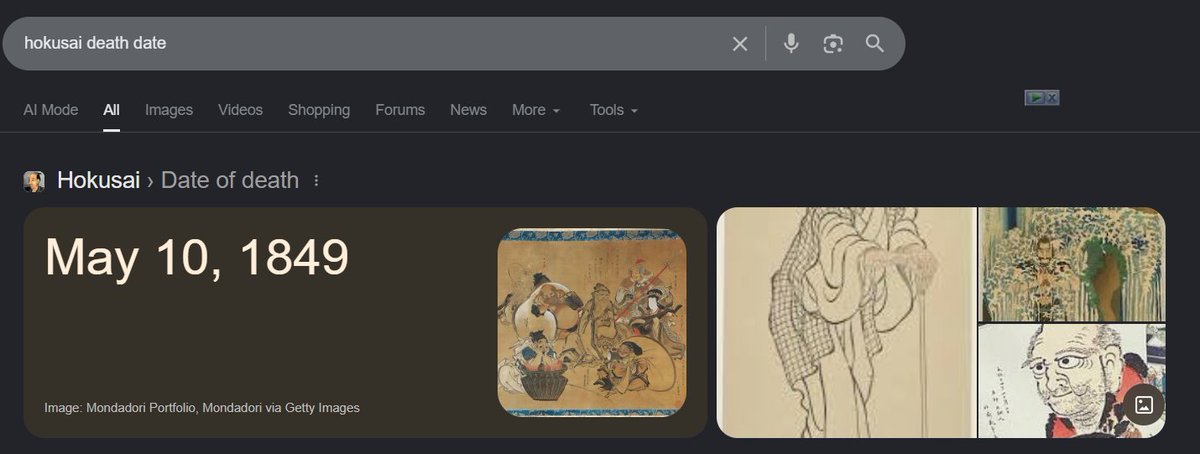Click the Mondadori Portfolio image credit text

point(202,408)
